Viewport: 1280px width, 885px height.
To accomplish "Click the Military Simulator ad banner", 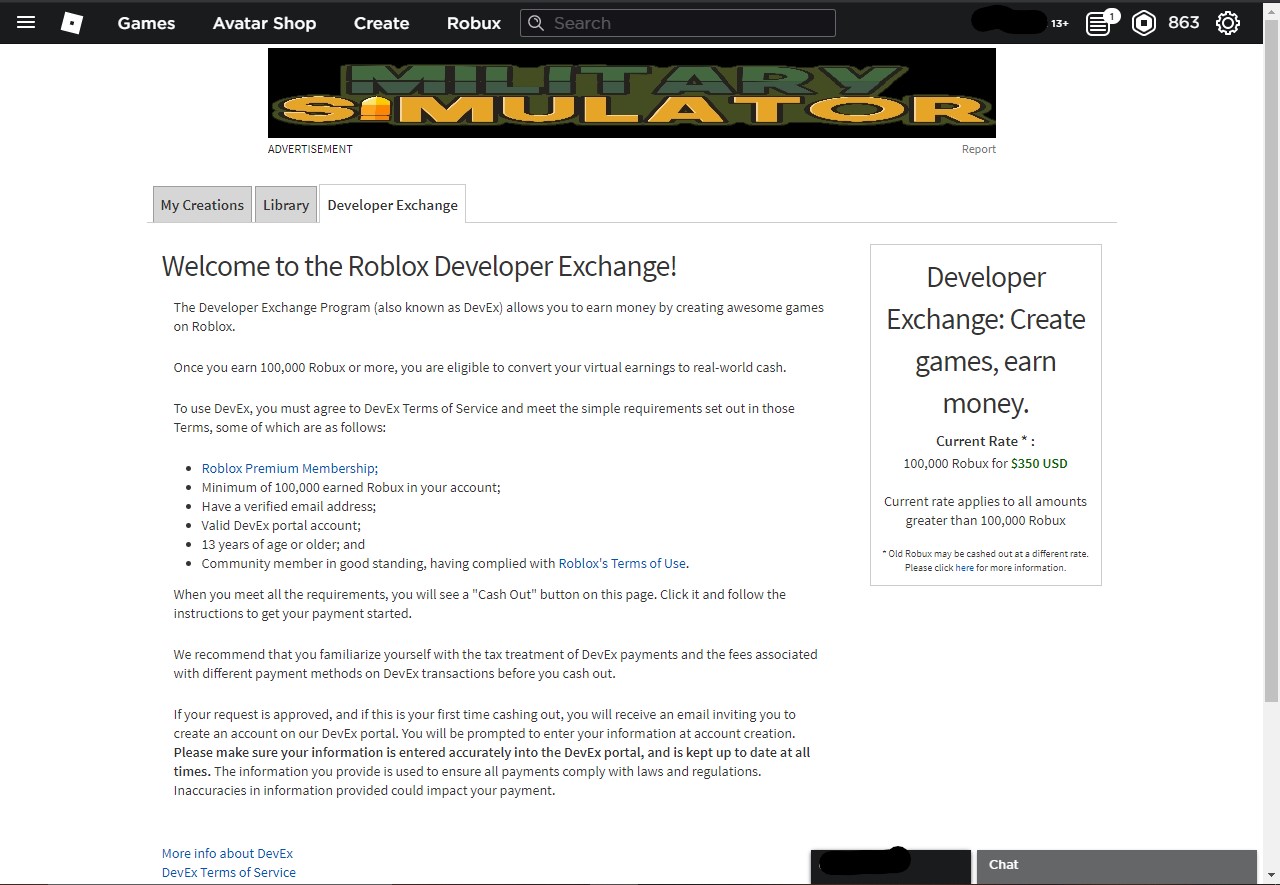I will pos(632,93).
